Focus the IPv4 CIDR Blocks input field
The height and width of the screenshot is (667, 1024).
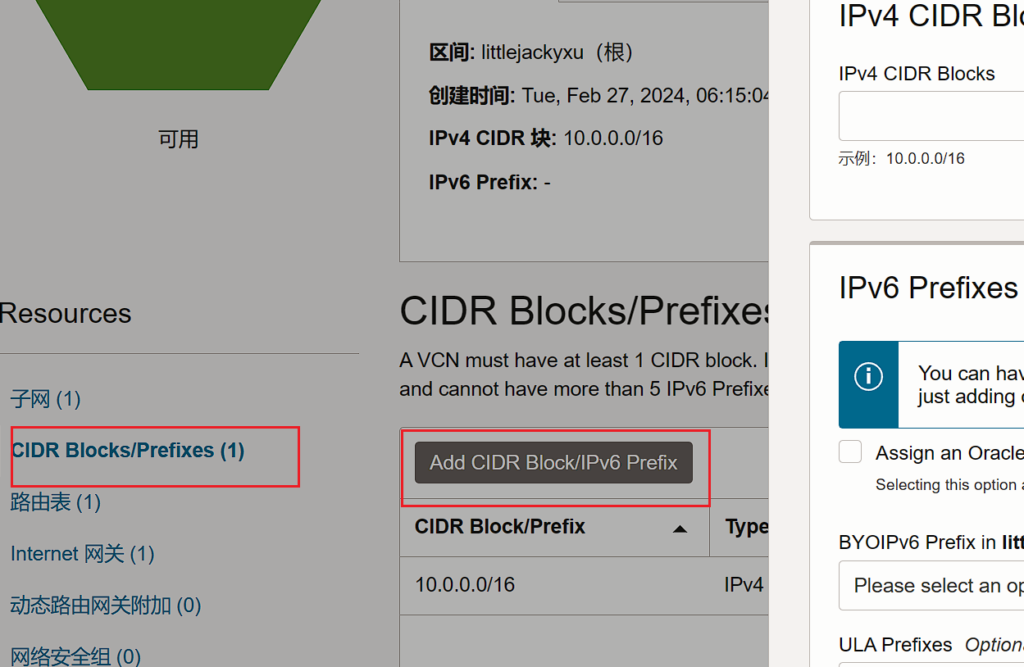point(931,116)
